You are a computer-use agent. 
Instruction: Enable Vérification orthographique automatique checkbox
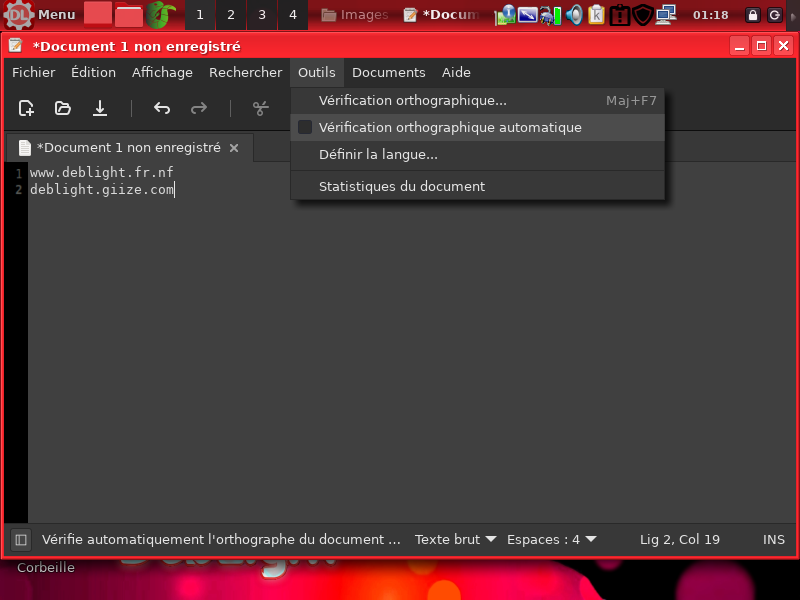coord(306,128)
